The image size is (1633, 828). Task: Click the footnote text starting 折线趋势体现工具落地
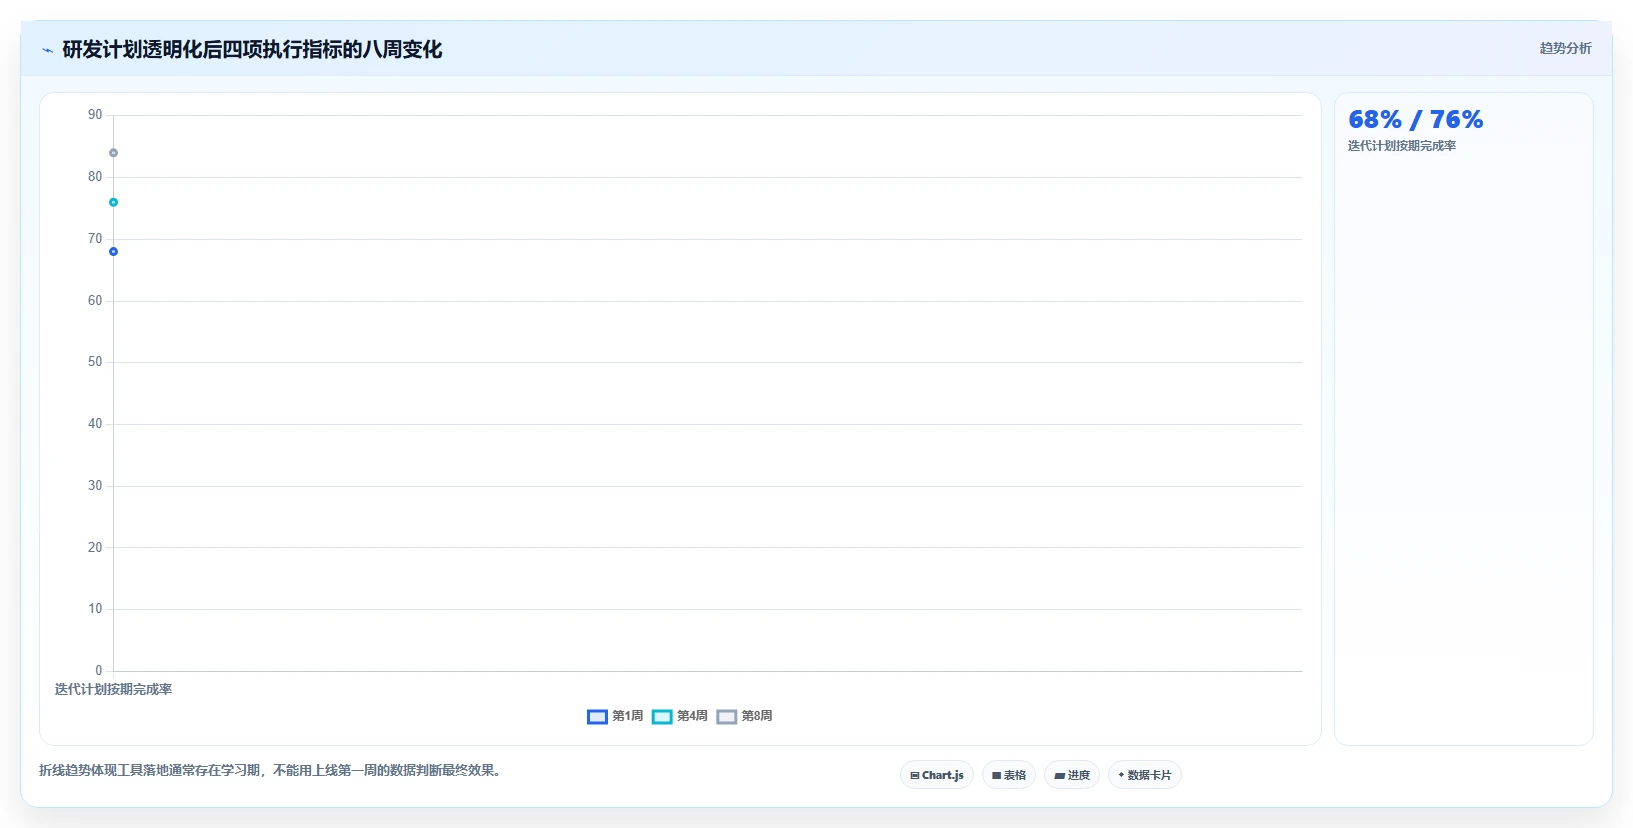click(270, 770)
